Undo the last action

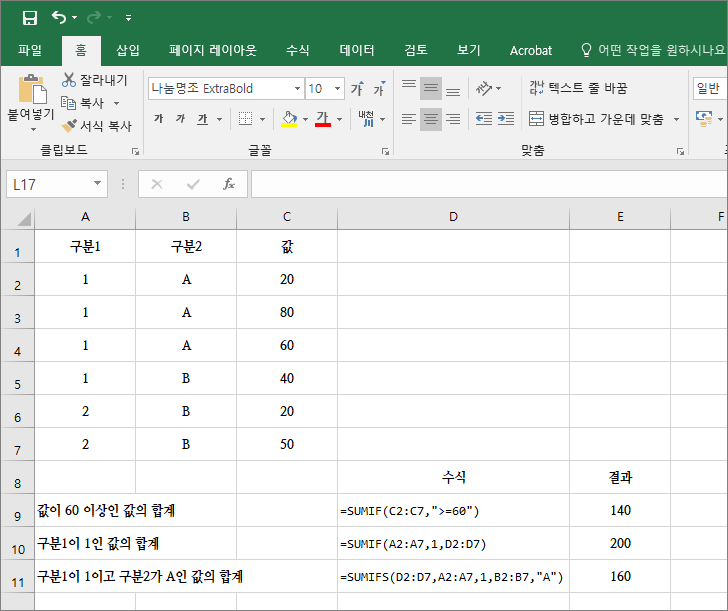59,18
